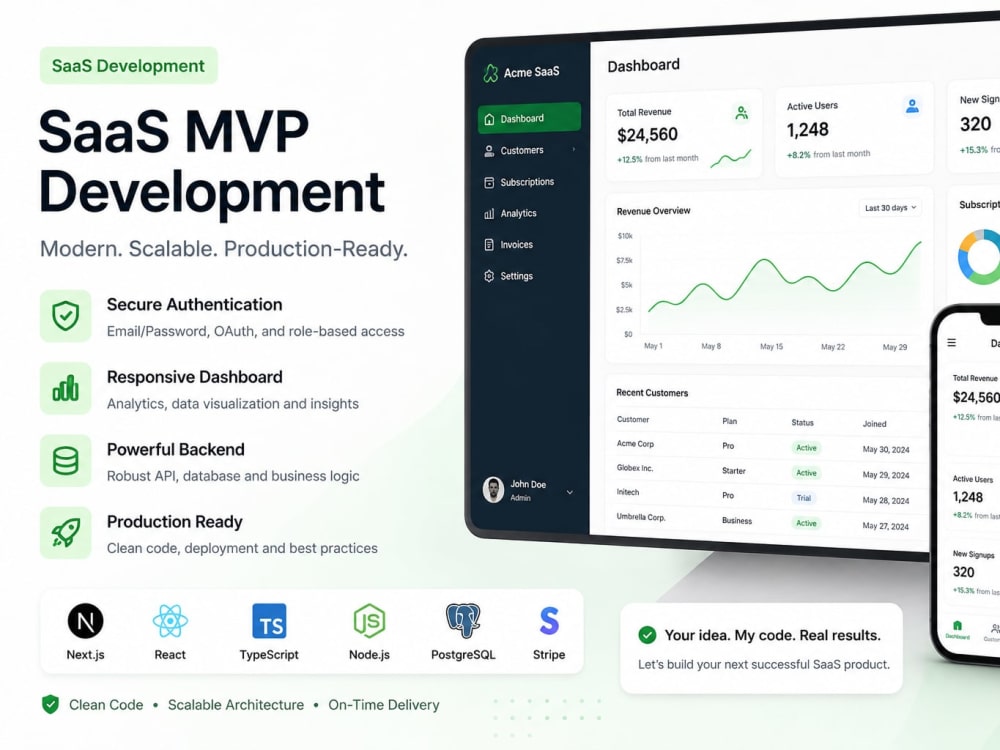Click the Acme SaaS logo icon

(490, 73)
